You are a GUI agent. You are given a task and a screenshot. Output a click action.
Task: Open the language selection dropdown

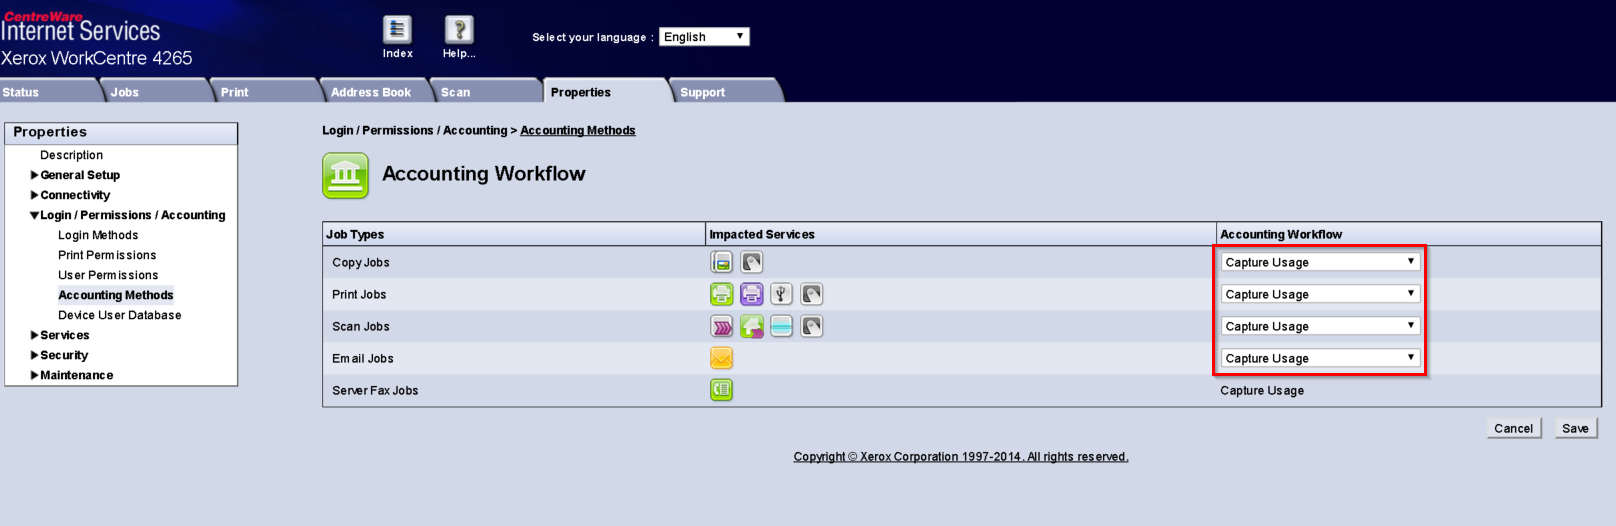704,37
